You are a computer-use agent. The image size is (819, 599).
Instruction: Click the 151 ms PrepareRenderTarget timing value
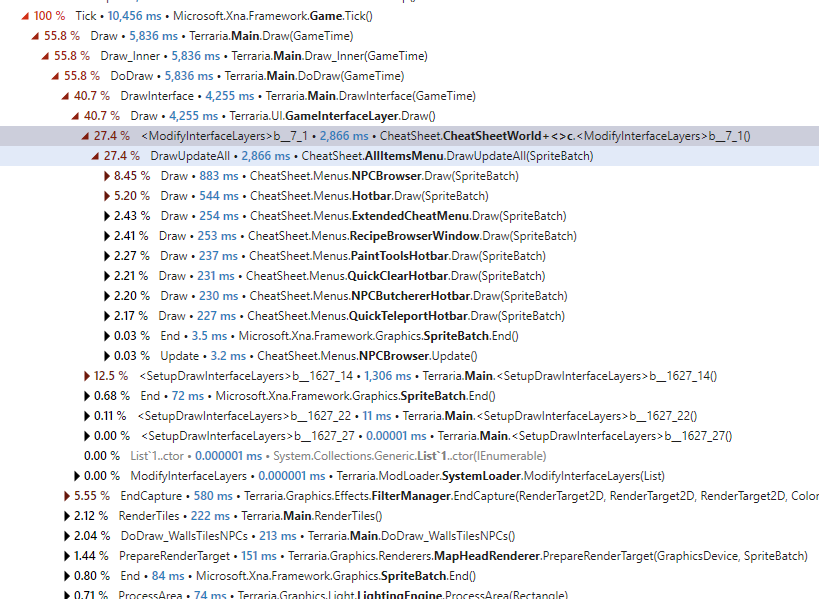point(259,556)
